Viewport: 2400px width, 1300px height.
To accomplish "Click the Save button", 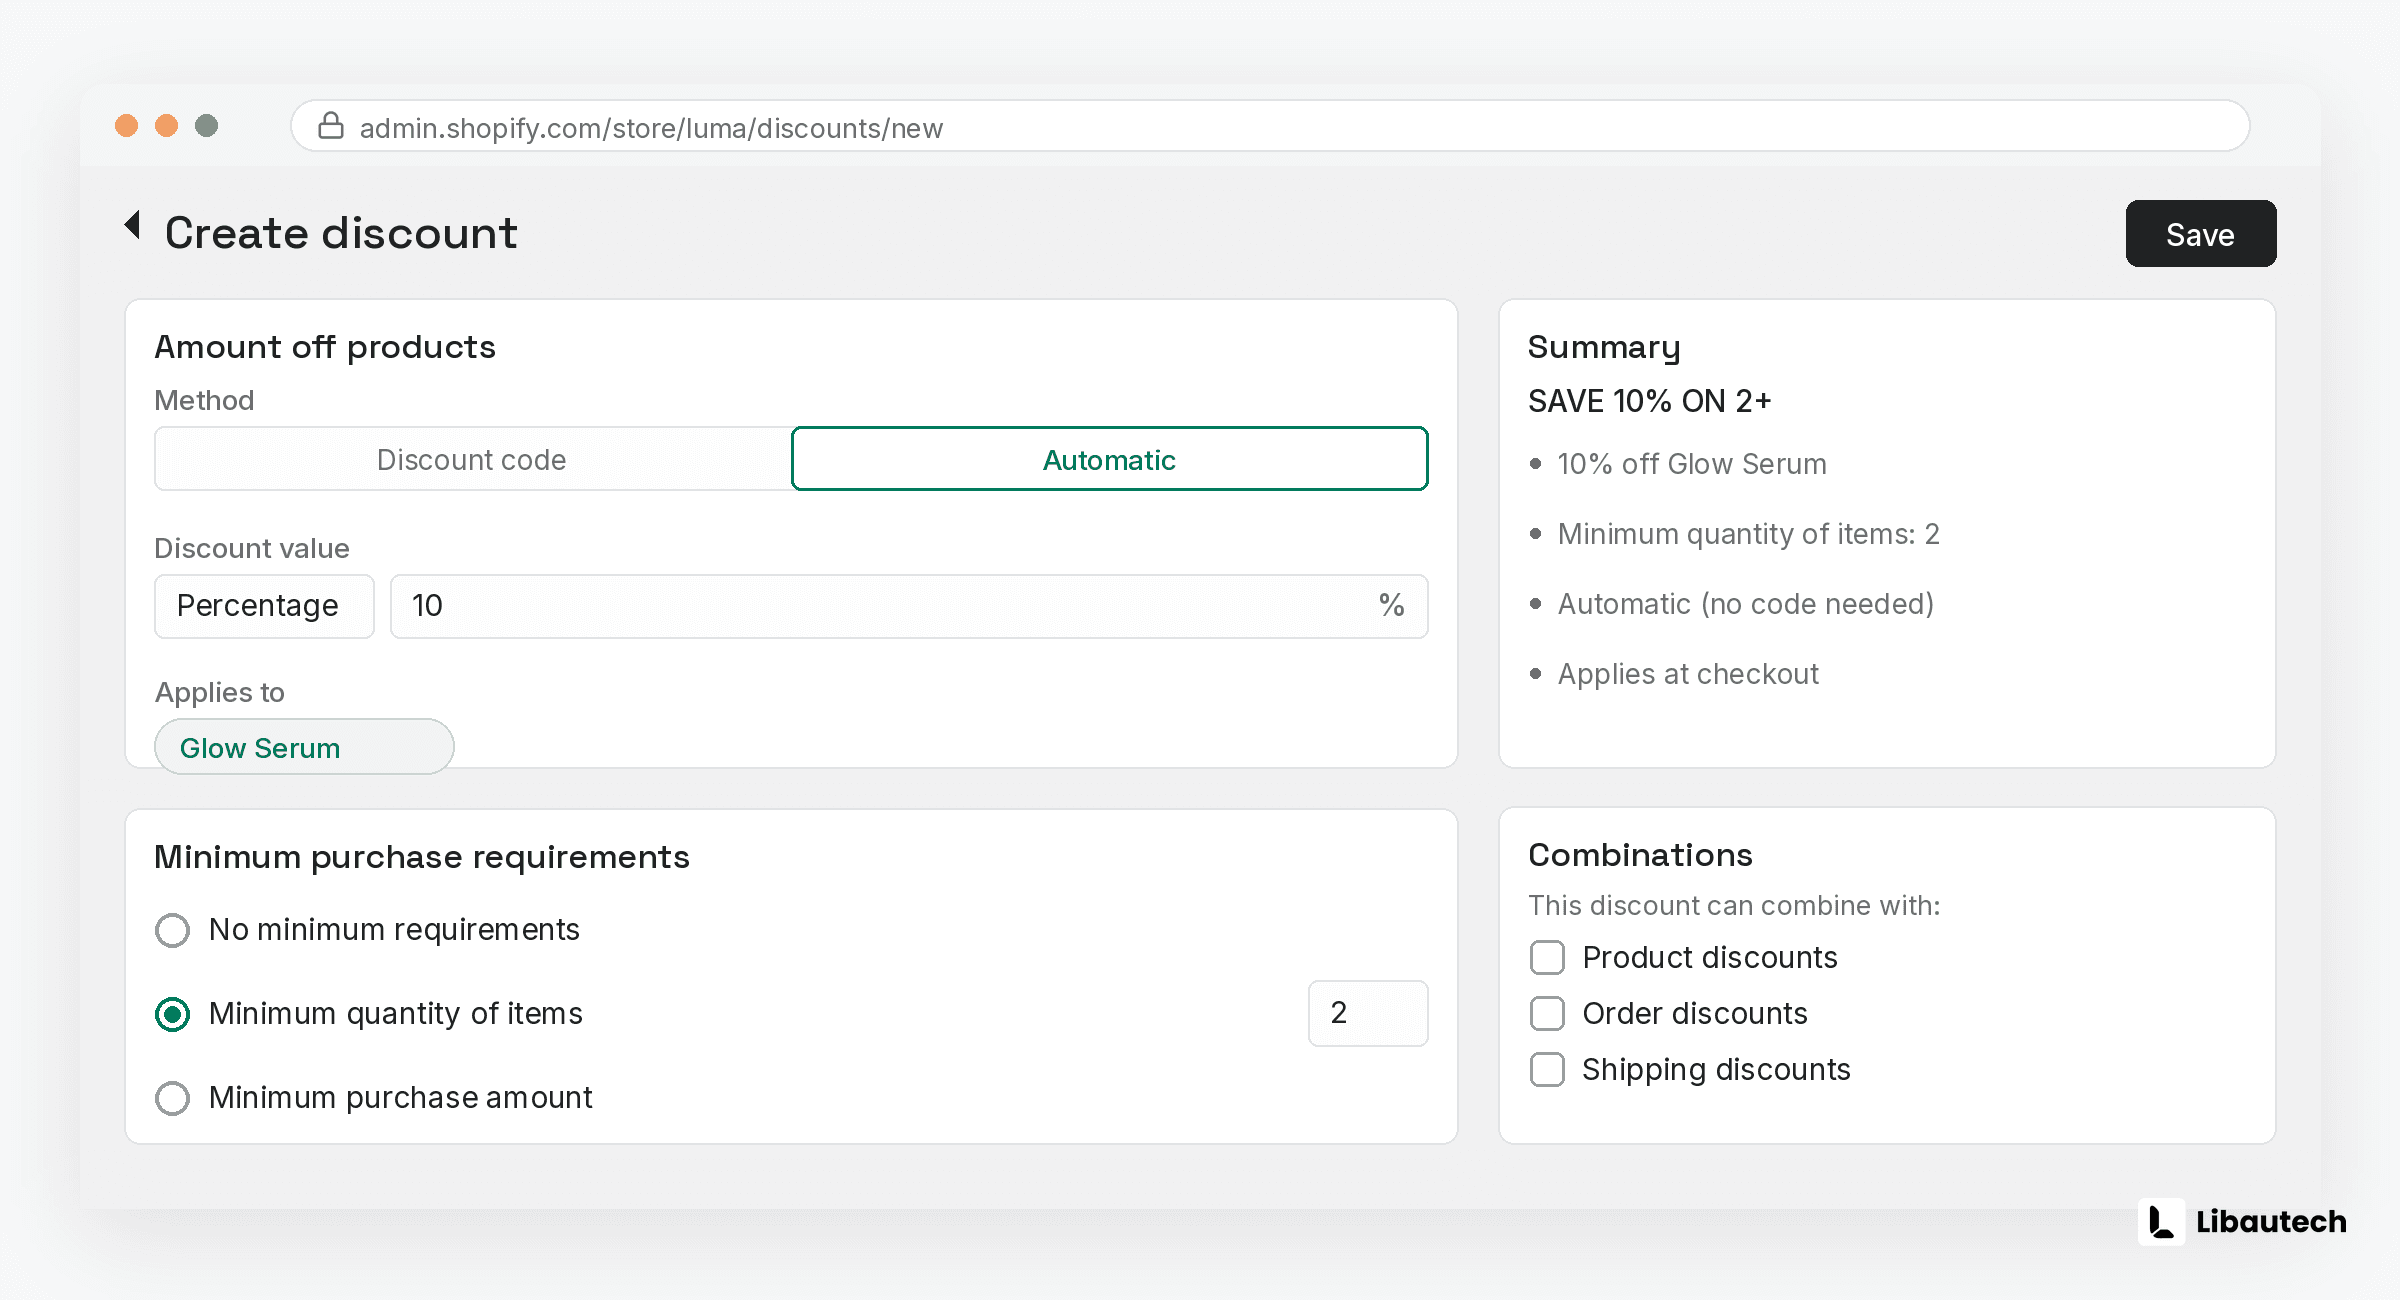I will click(2200, 234).
